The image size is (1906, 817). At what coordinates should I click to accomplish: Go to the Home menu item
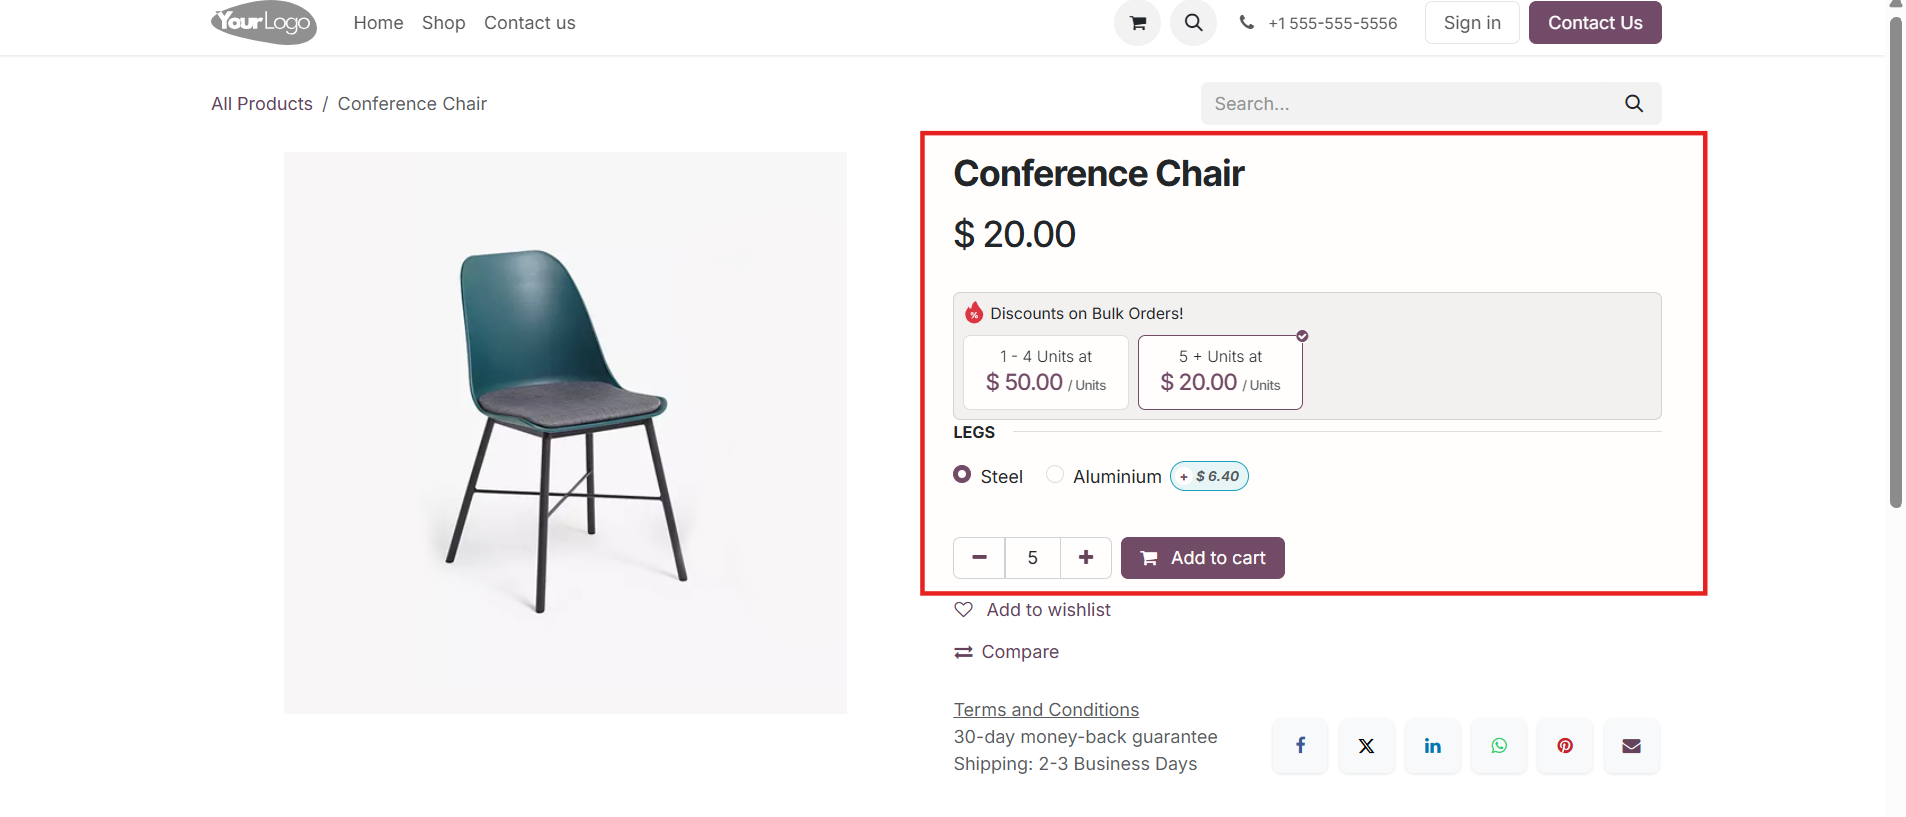(378, 23)
